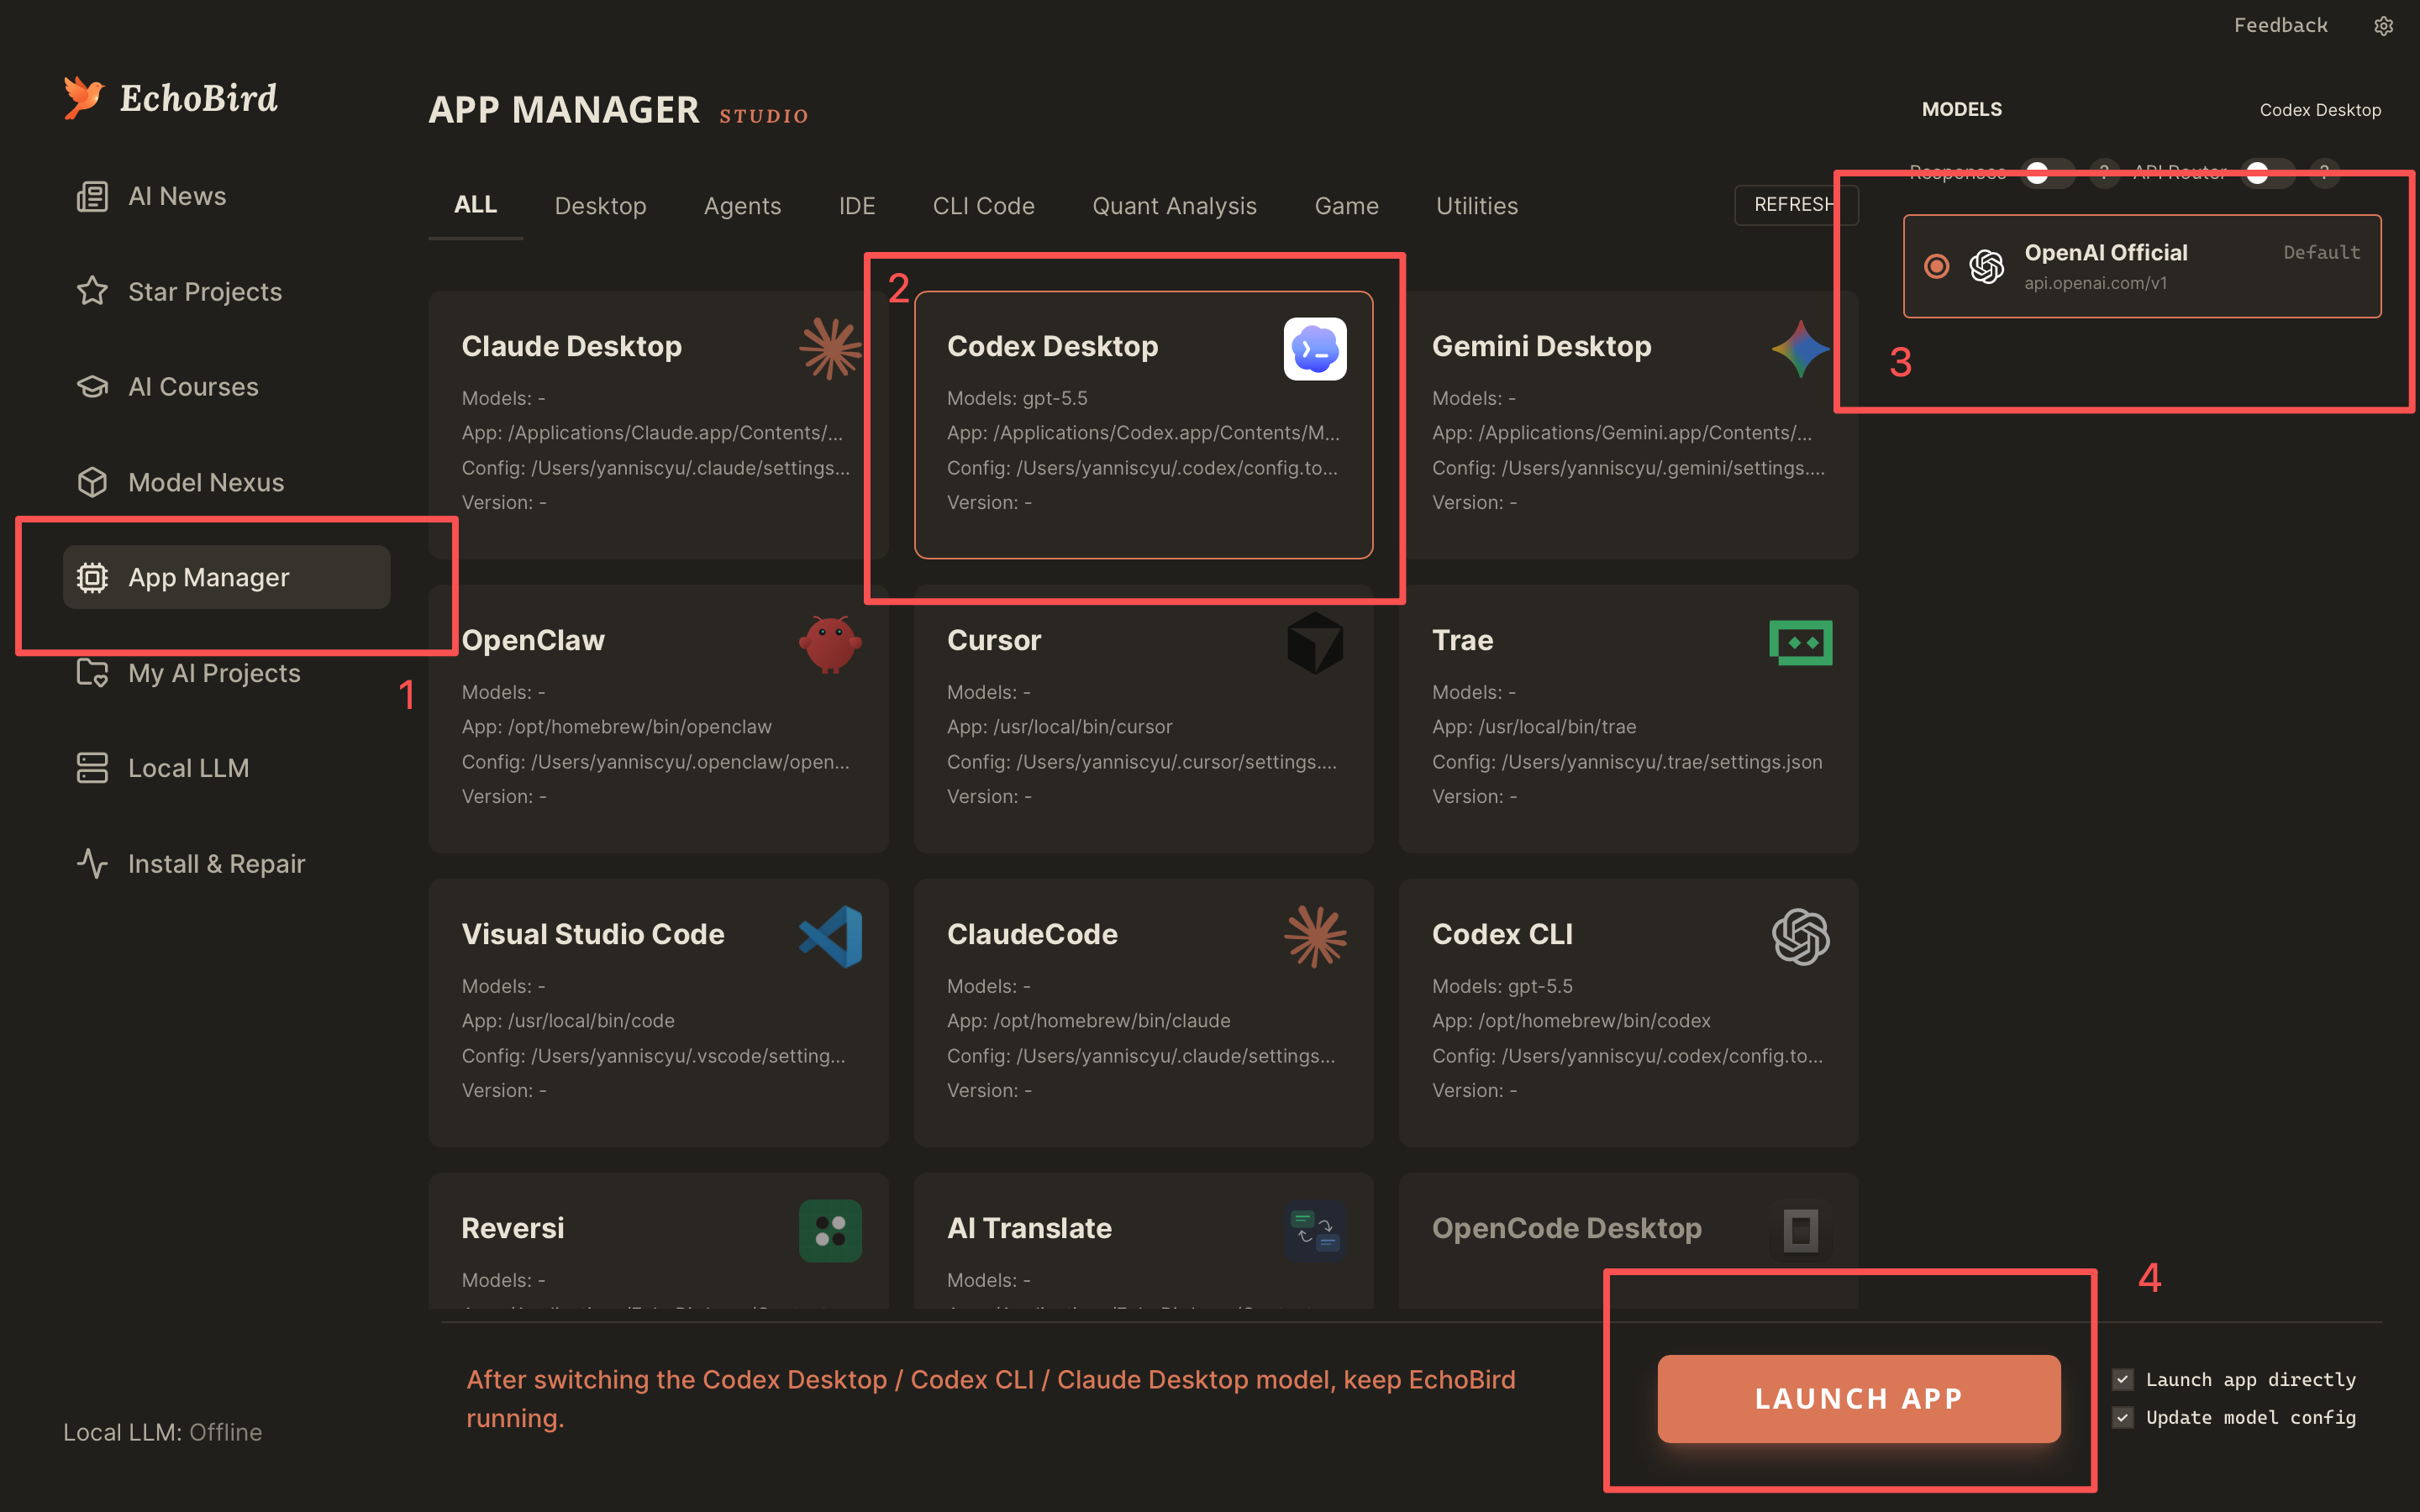Click the Reversi game icon
Viewport: 2420px width, 1512px height.
(x=830, y=1231)
